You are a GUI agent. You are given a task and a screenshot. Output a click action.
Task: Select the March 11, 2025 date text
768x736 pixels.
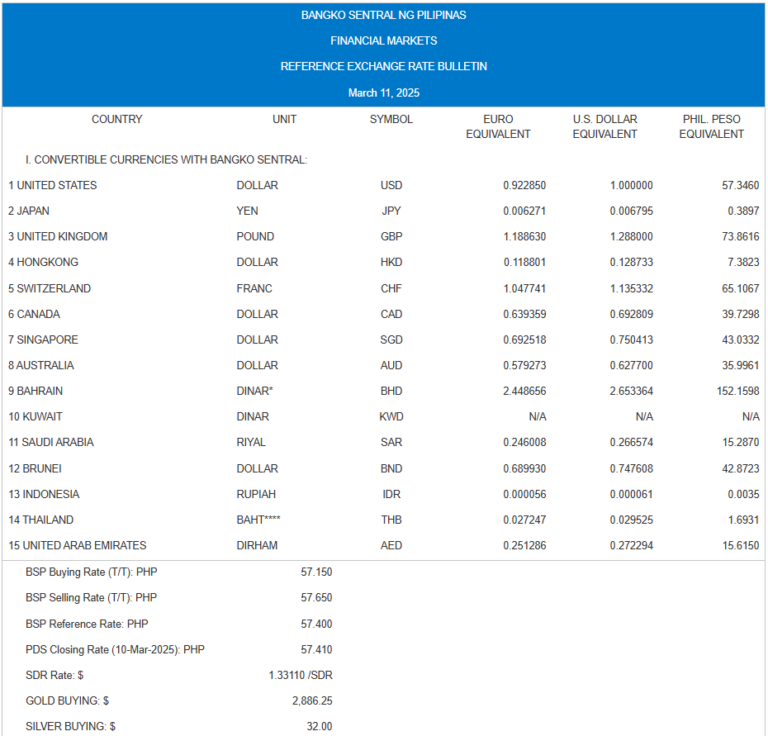384,93
